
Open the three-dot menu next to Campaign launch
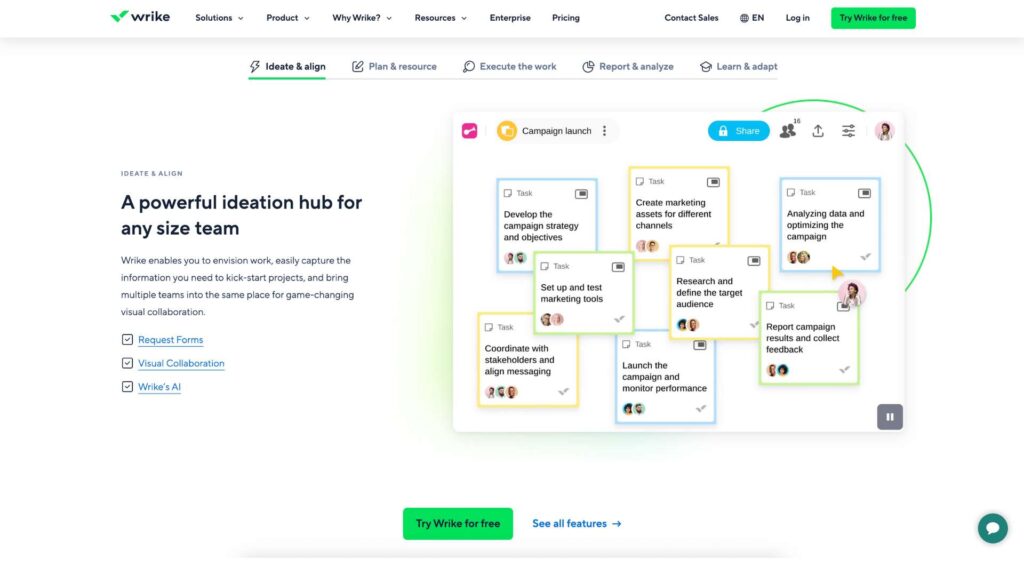tap(604, 131)
